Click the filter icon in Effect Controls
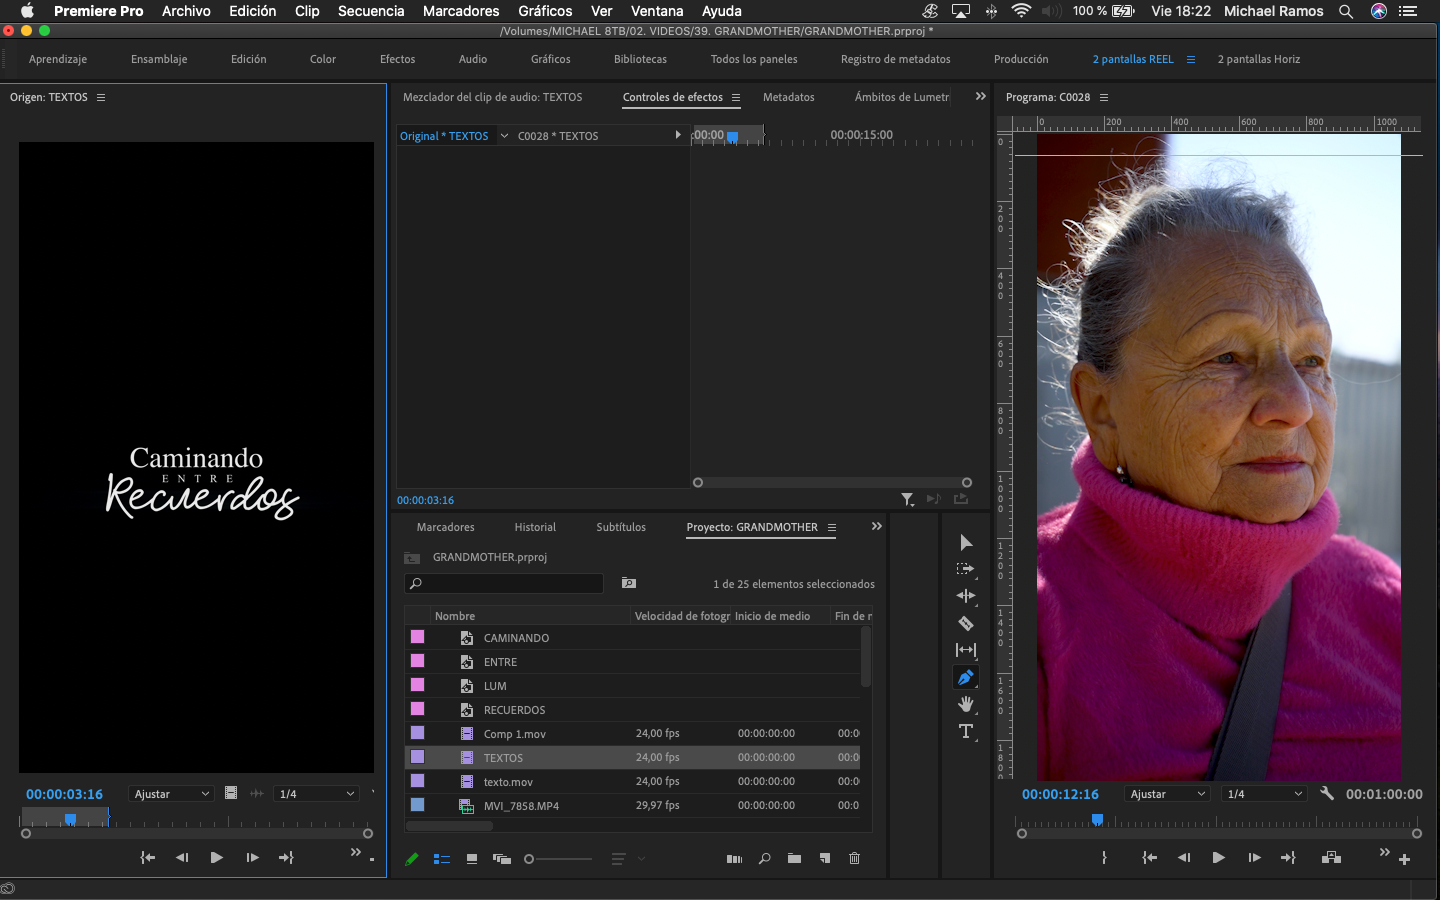 907,499
